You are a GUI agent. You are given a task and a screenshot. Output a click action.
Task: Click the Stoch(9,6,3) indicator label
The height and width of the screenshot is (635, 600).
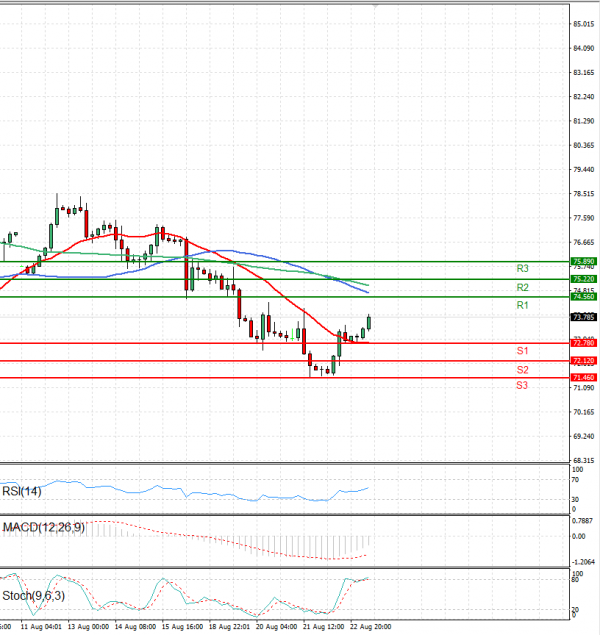pyautogui.click(x=34, y=596)
